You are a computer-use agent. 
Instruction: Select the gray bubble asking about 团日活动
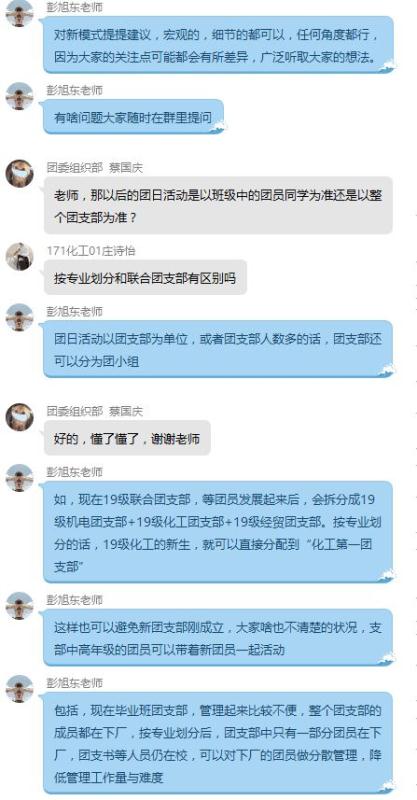tap(218, 206)
